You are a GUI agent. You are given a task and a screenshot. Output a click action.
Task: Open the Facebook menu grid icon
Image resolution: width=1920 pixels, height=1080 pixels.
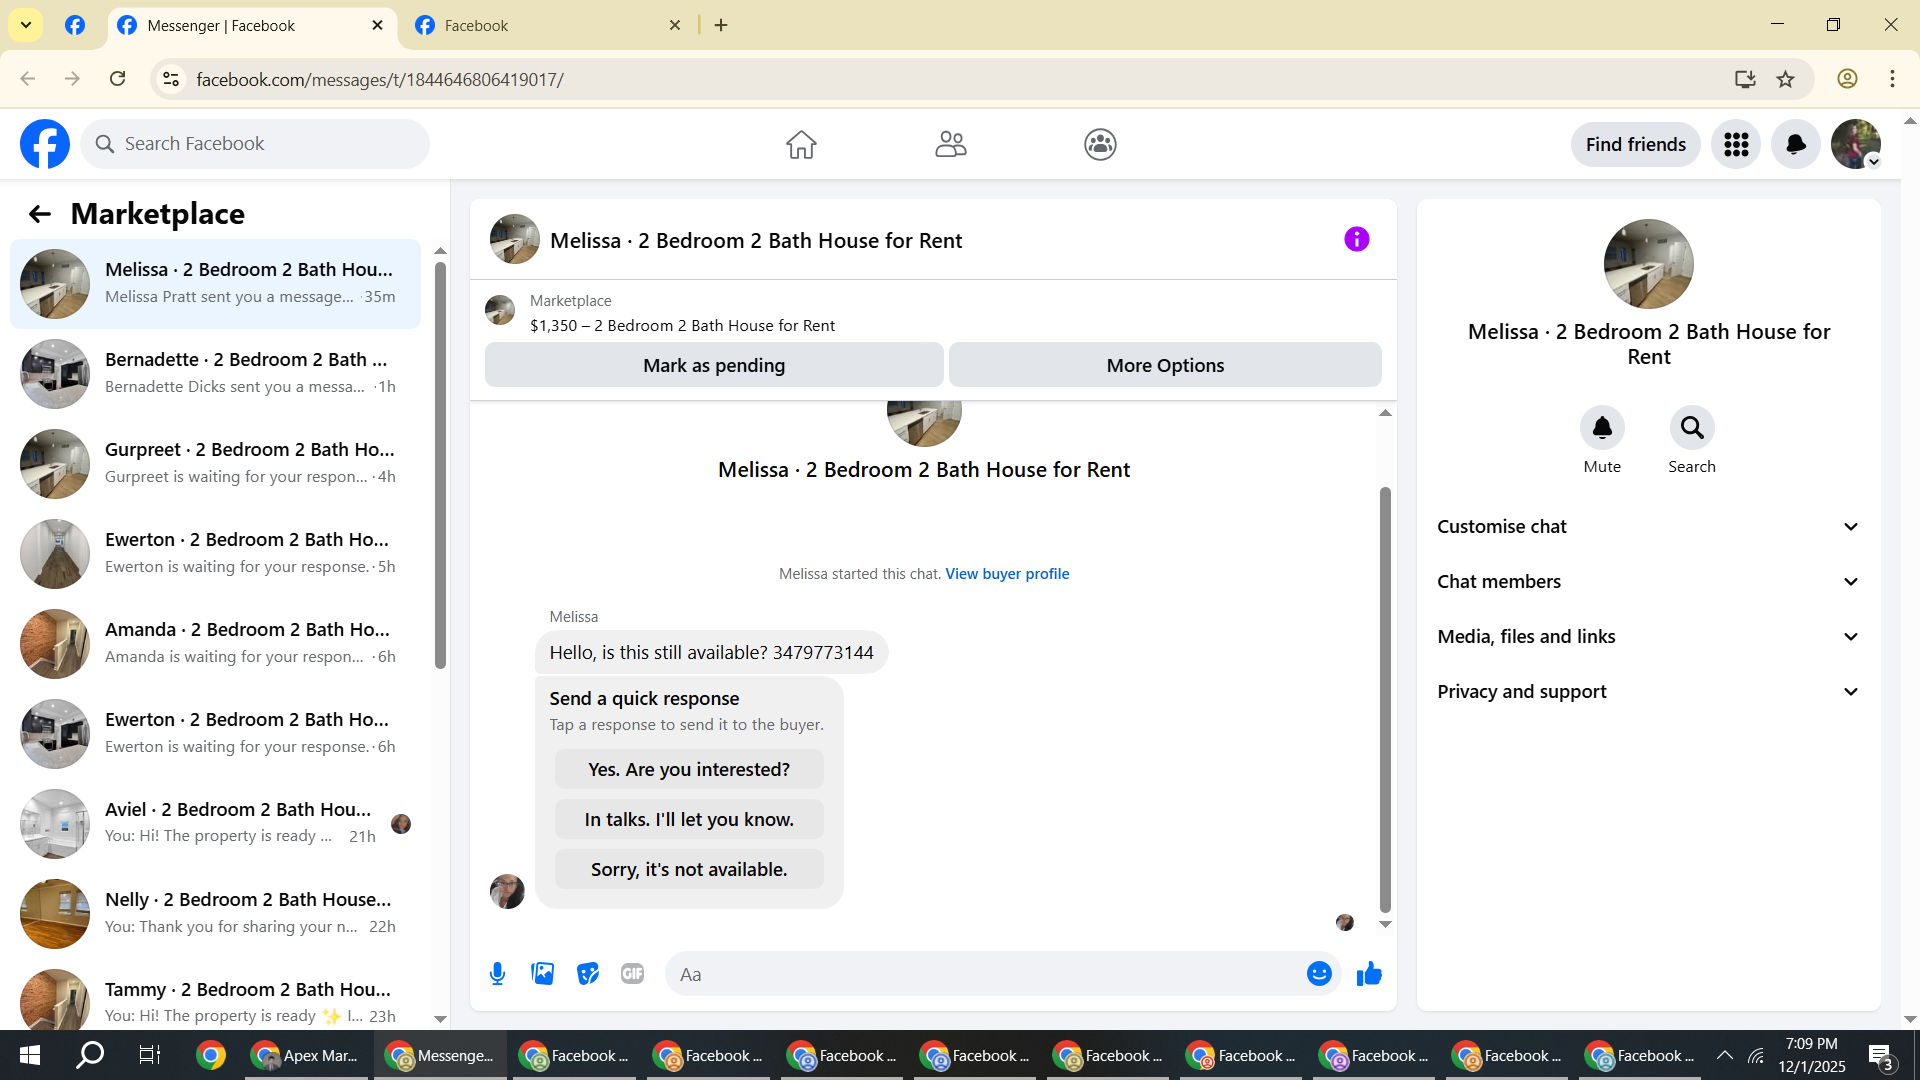click(x=1736, y=145)
